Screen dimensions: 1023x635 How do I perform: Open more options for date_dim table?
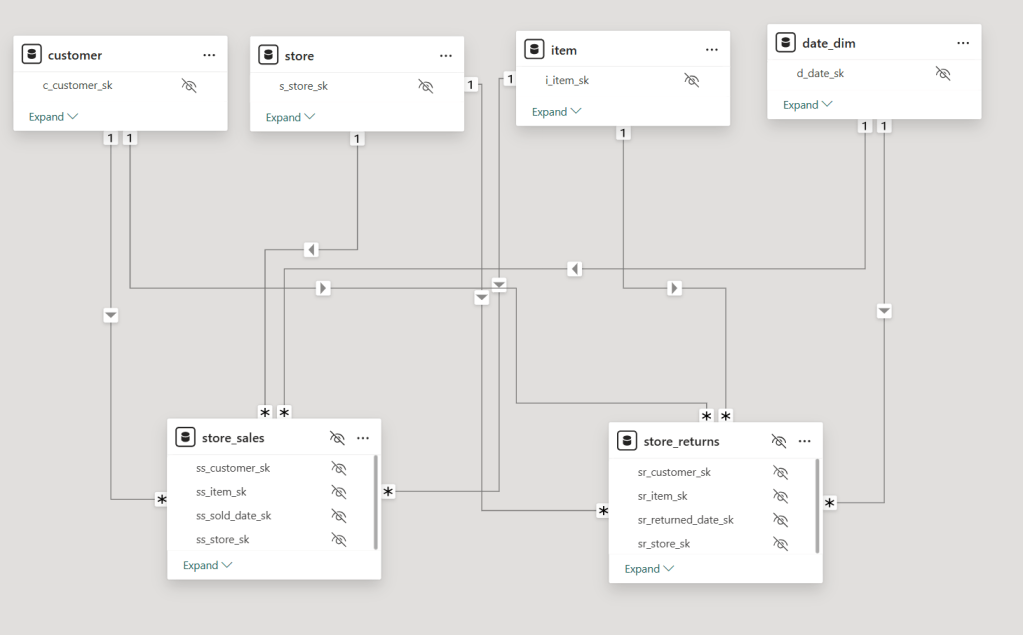click(963, 43)
